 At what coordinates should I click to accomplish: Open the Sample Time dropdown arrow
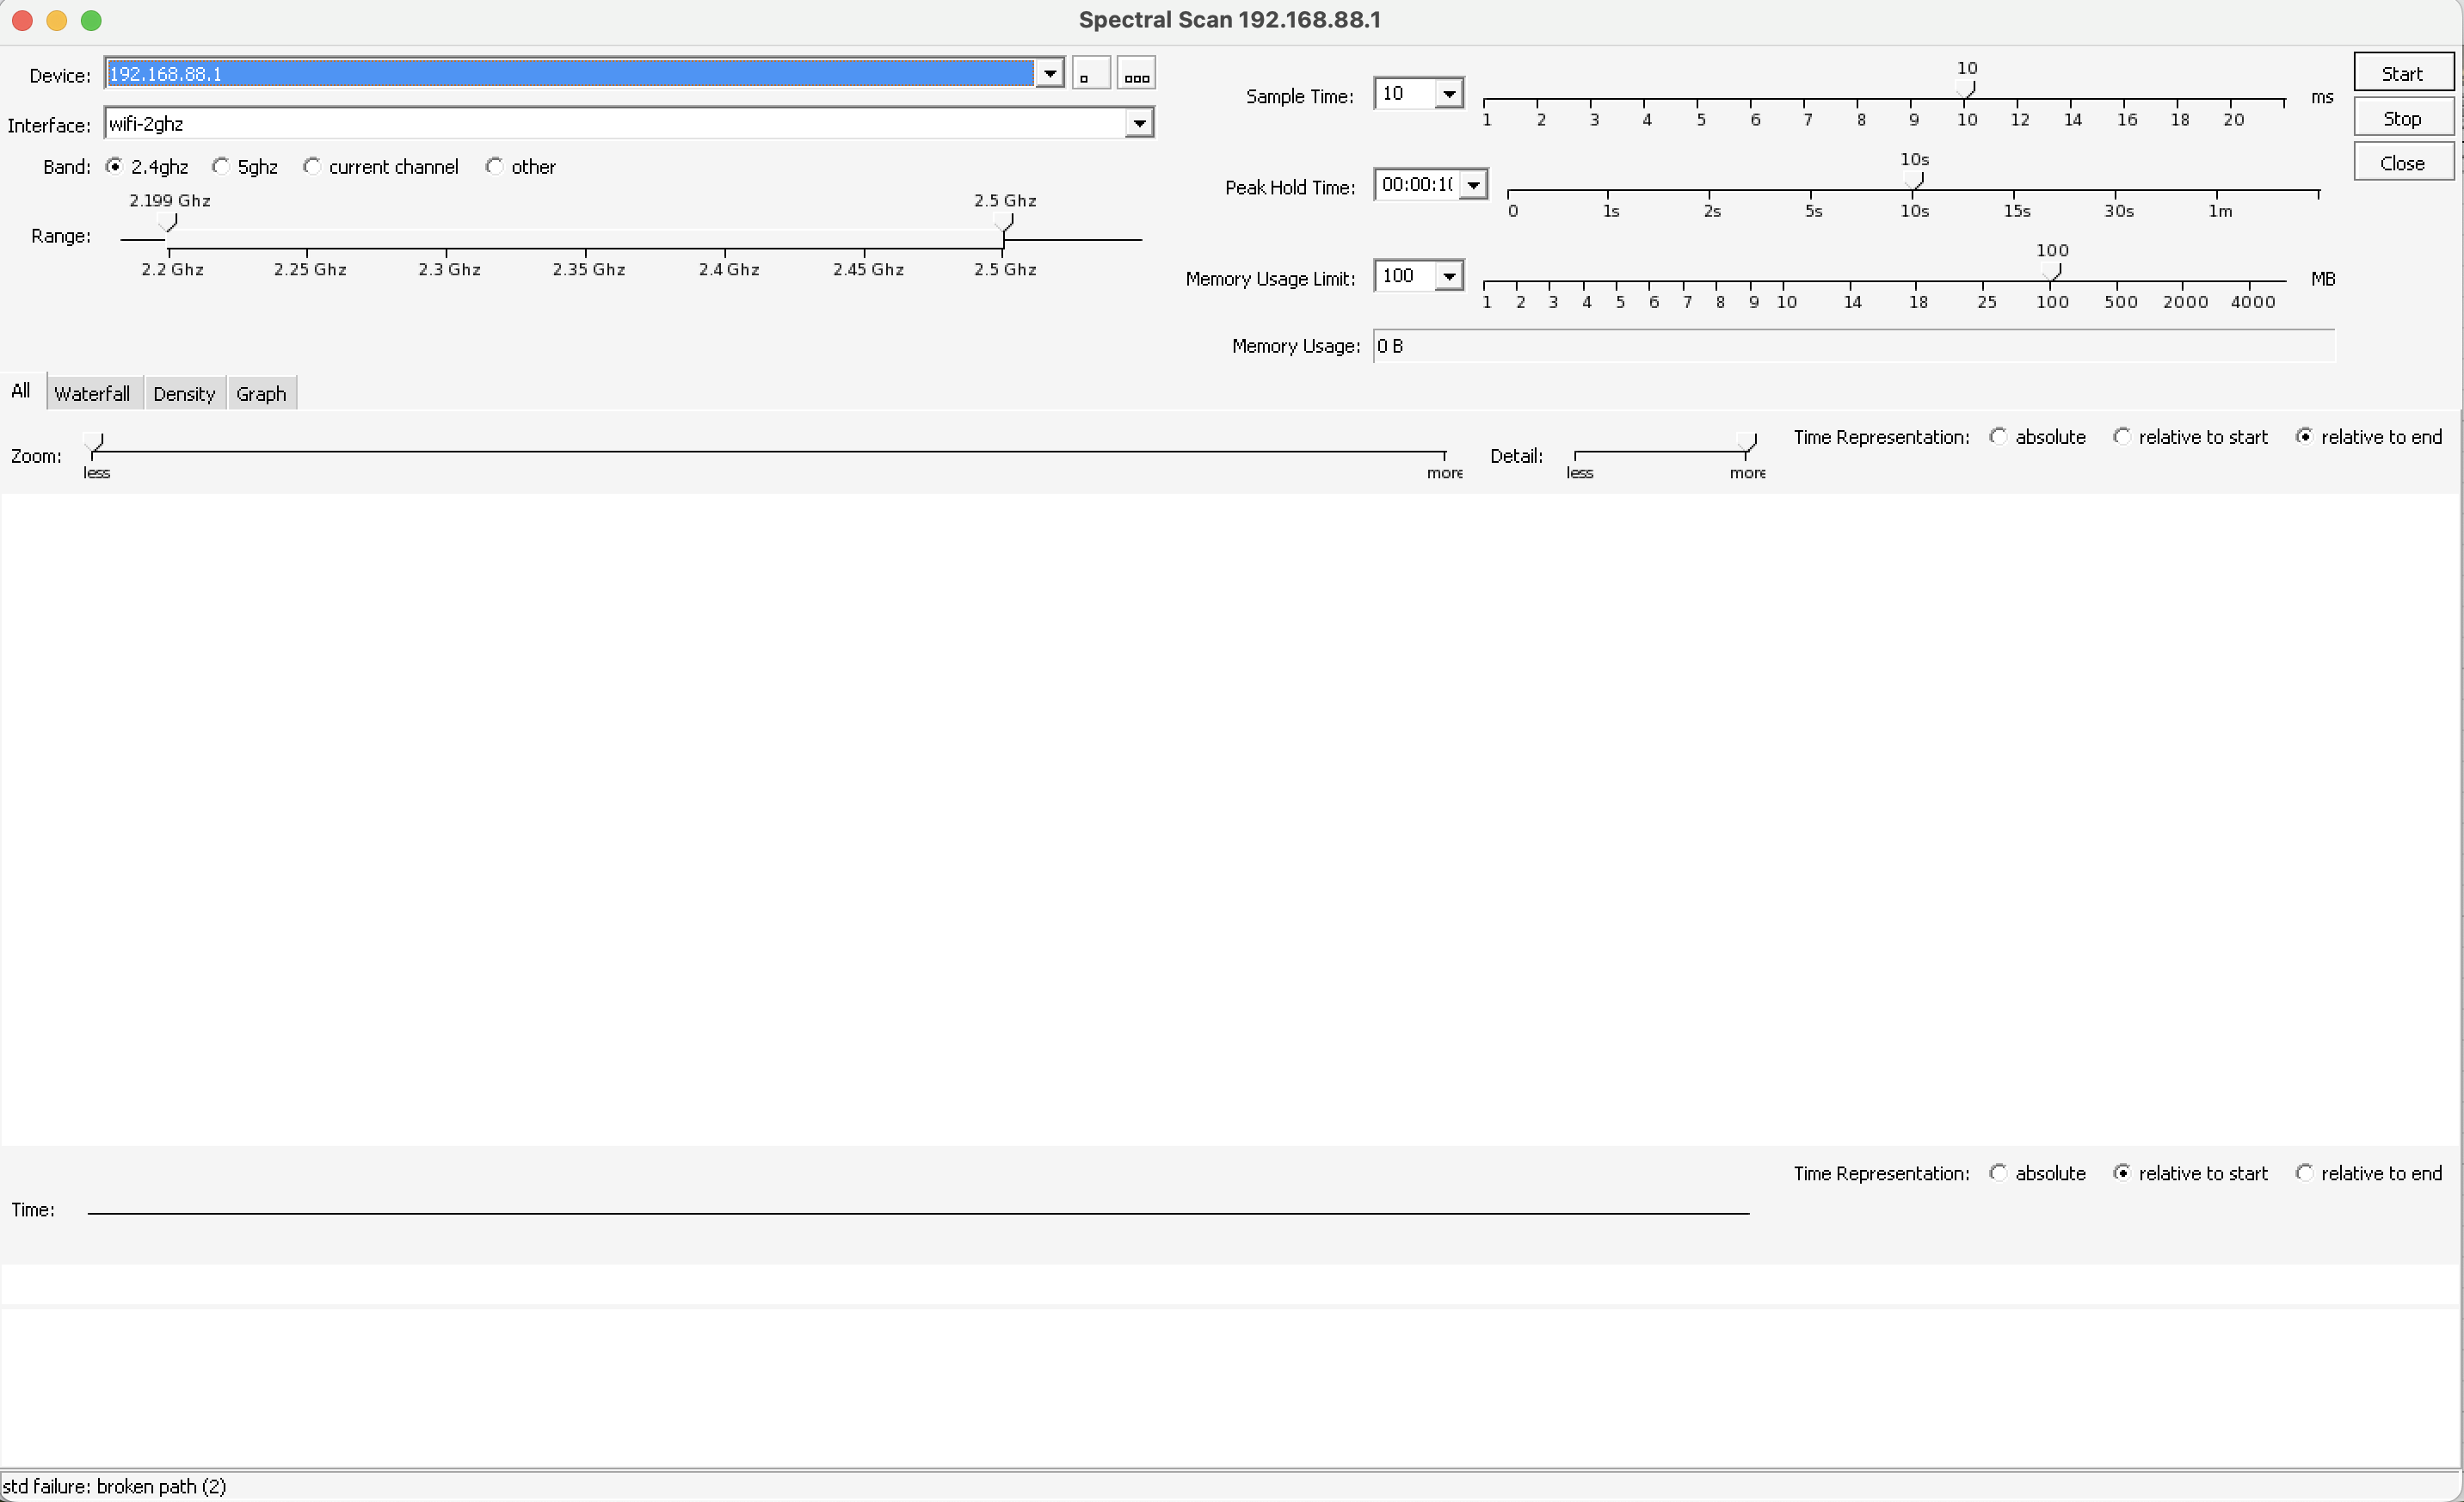(x=1448, y=94)
